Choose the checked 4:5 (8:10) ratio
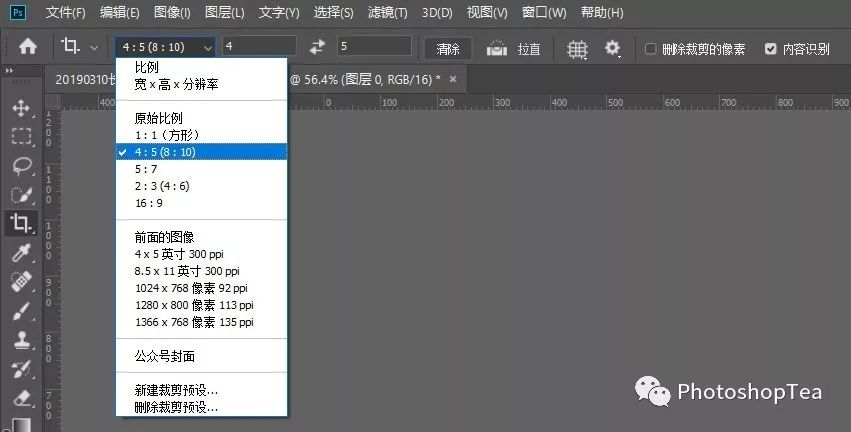 [x=202, y=152]
